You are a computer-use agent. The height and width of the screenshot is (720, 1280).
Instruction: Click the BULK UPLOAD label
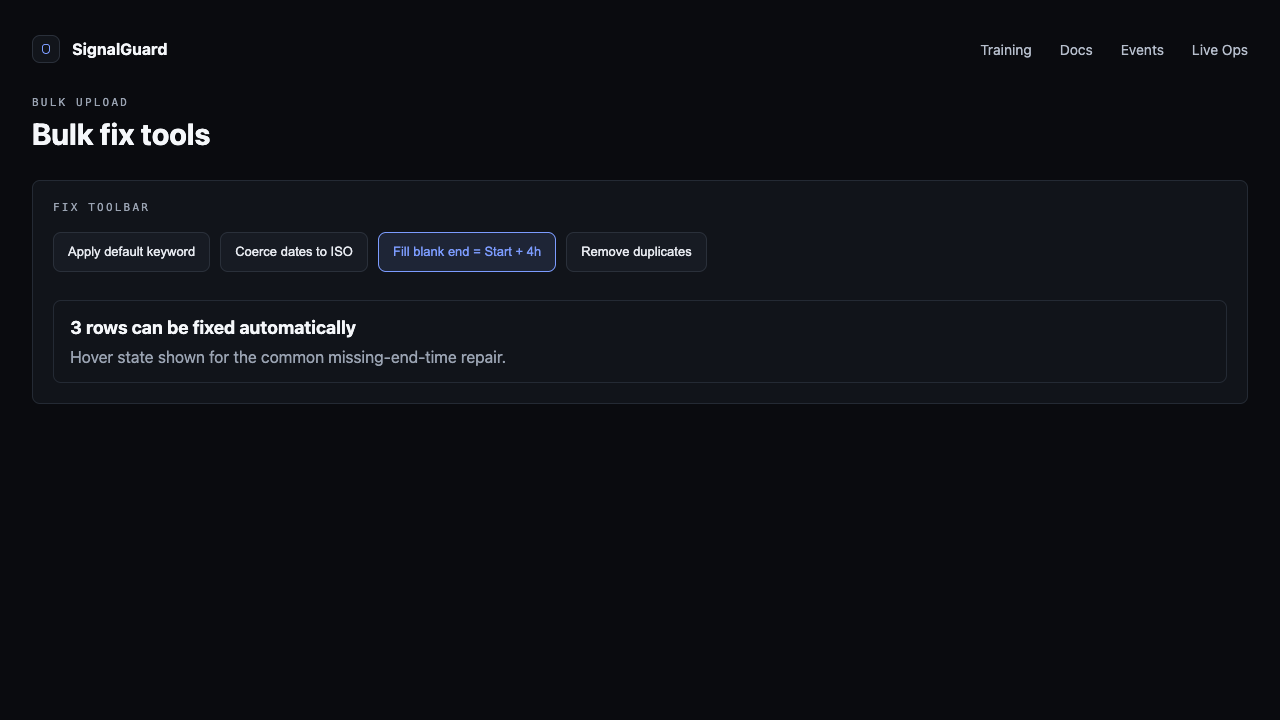[x=80, y=102]
